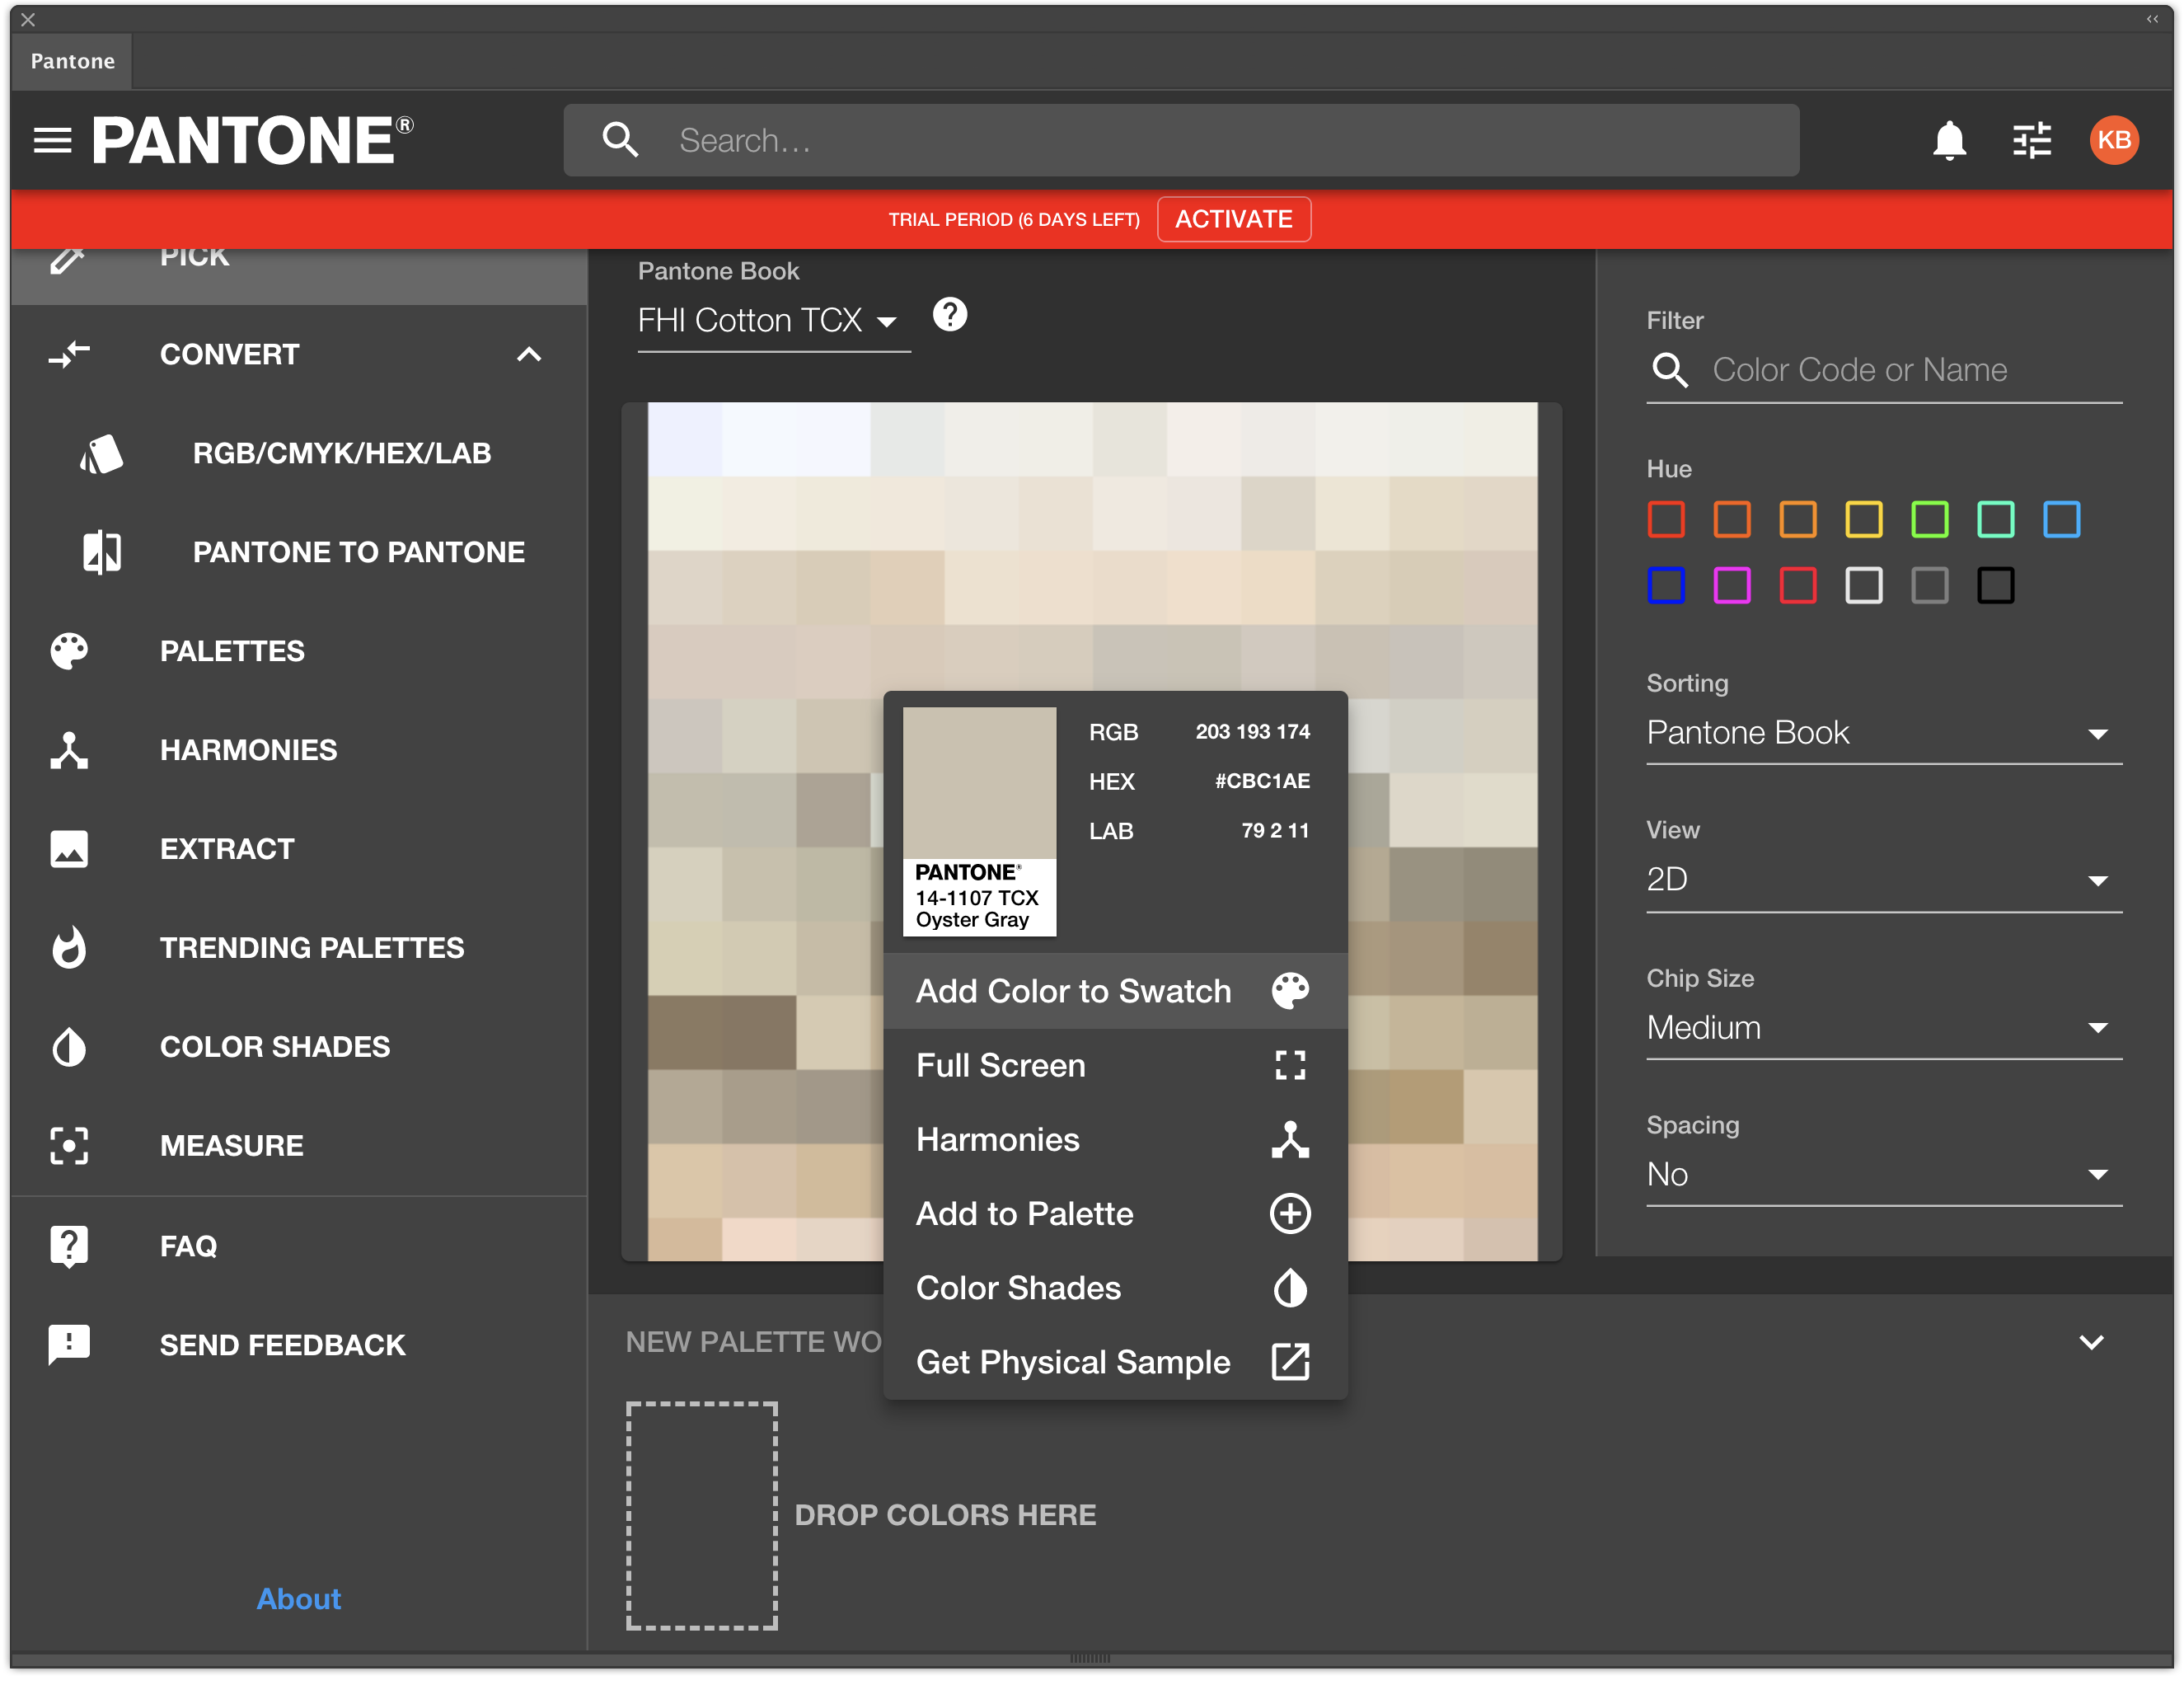The image size is (2184, 1685).
Task: Click the Convert arrows icon
Action: click(x=69, y=354)
